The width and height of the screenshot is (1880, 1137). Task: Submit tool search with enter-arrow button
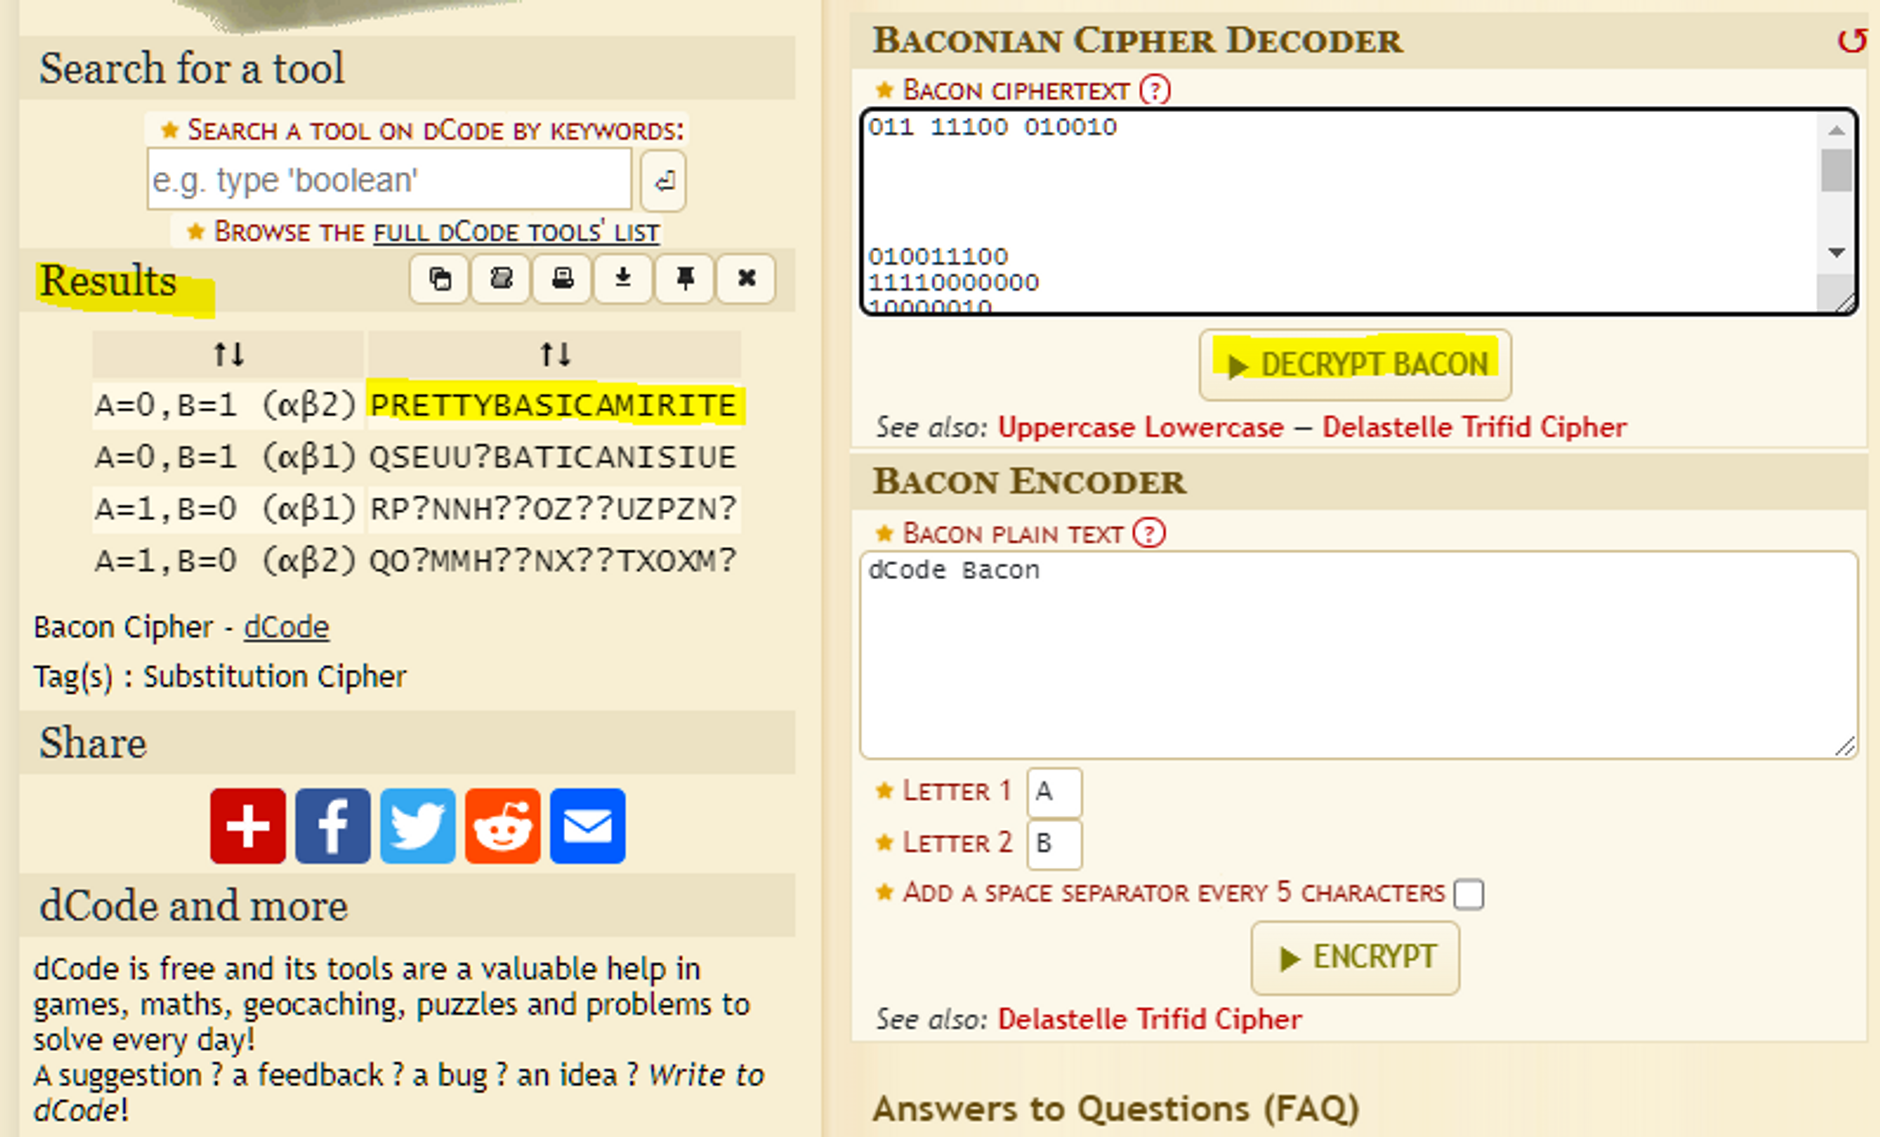(663, 181)
